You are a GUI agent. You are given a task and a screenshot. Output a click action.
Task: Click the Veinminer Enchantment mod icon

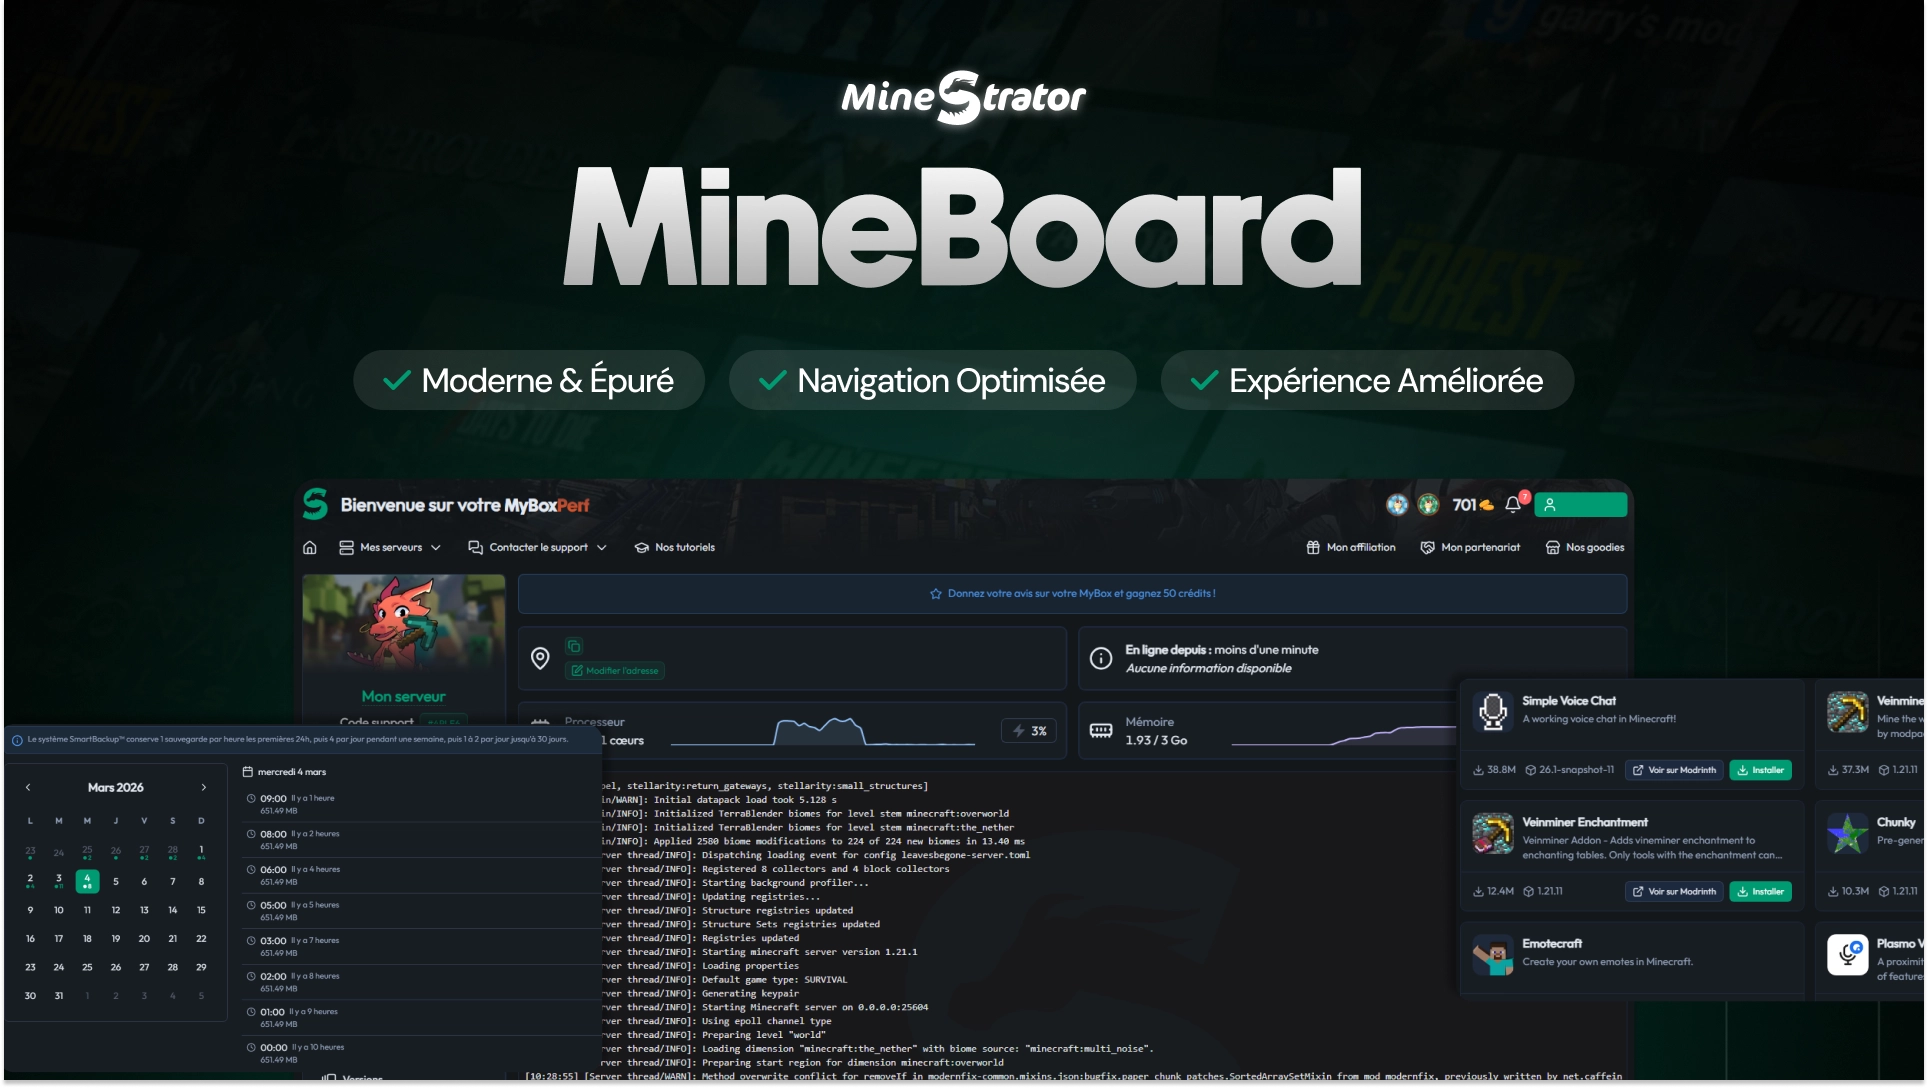tap(1493, 833)
